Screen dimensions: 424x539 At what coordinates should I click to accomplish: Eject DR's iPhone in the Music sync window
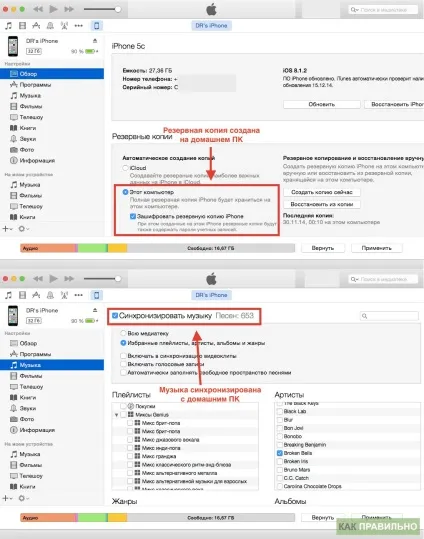95,310
